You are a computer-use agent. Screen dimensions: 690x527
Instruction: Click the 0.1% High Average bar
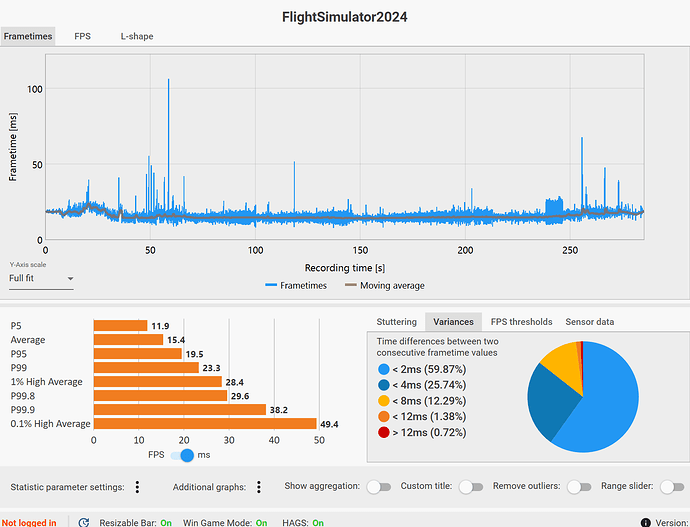coord(205,424)
